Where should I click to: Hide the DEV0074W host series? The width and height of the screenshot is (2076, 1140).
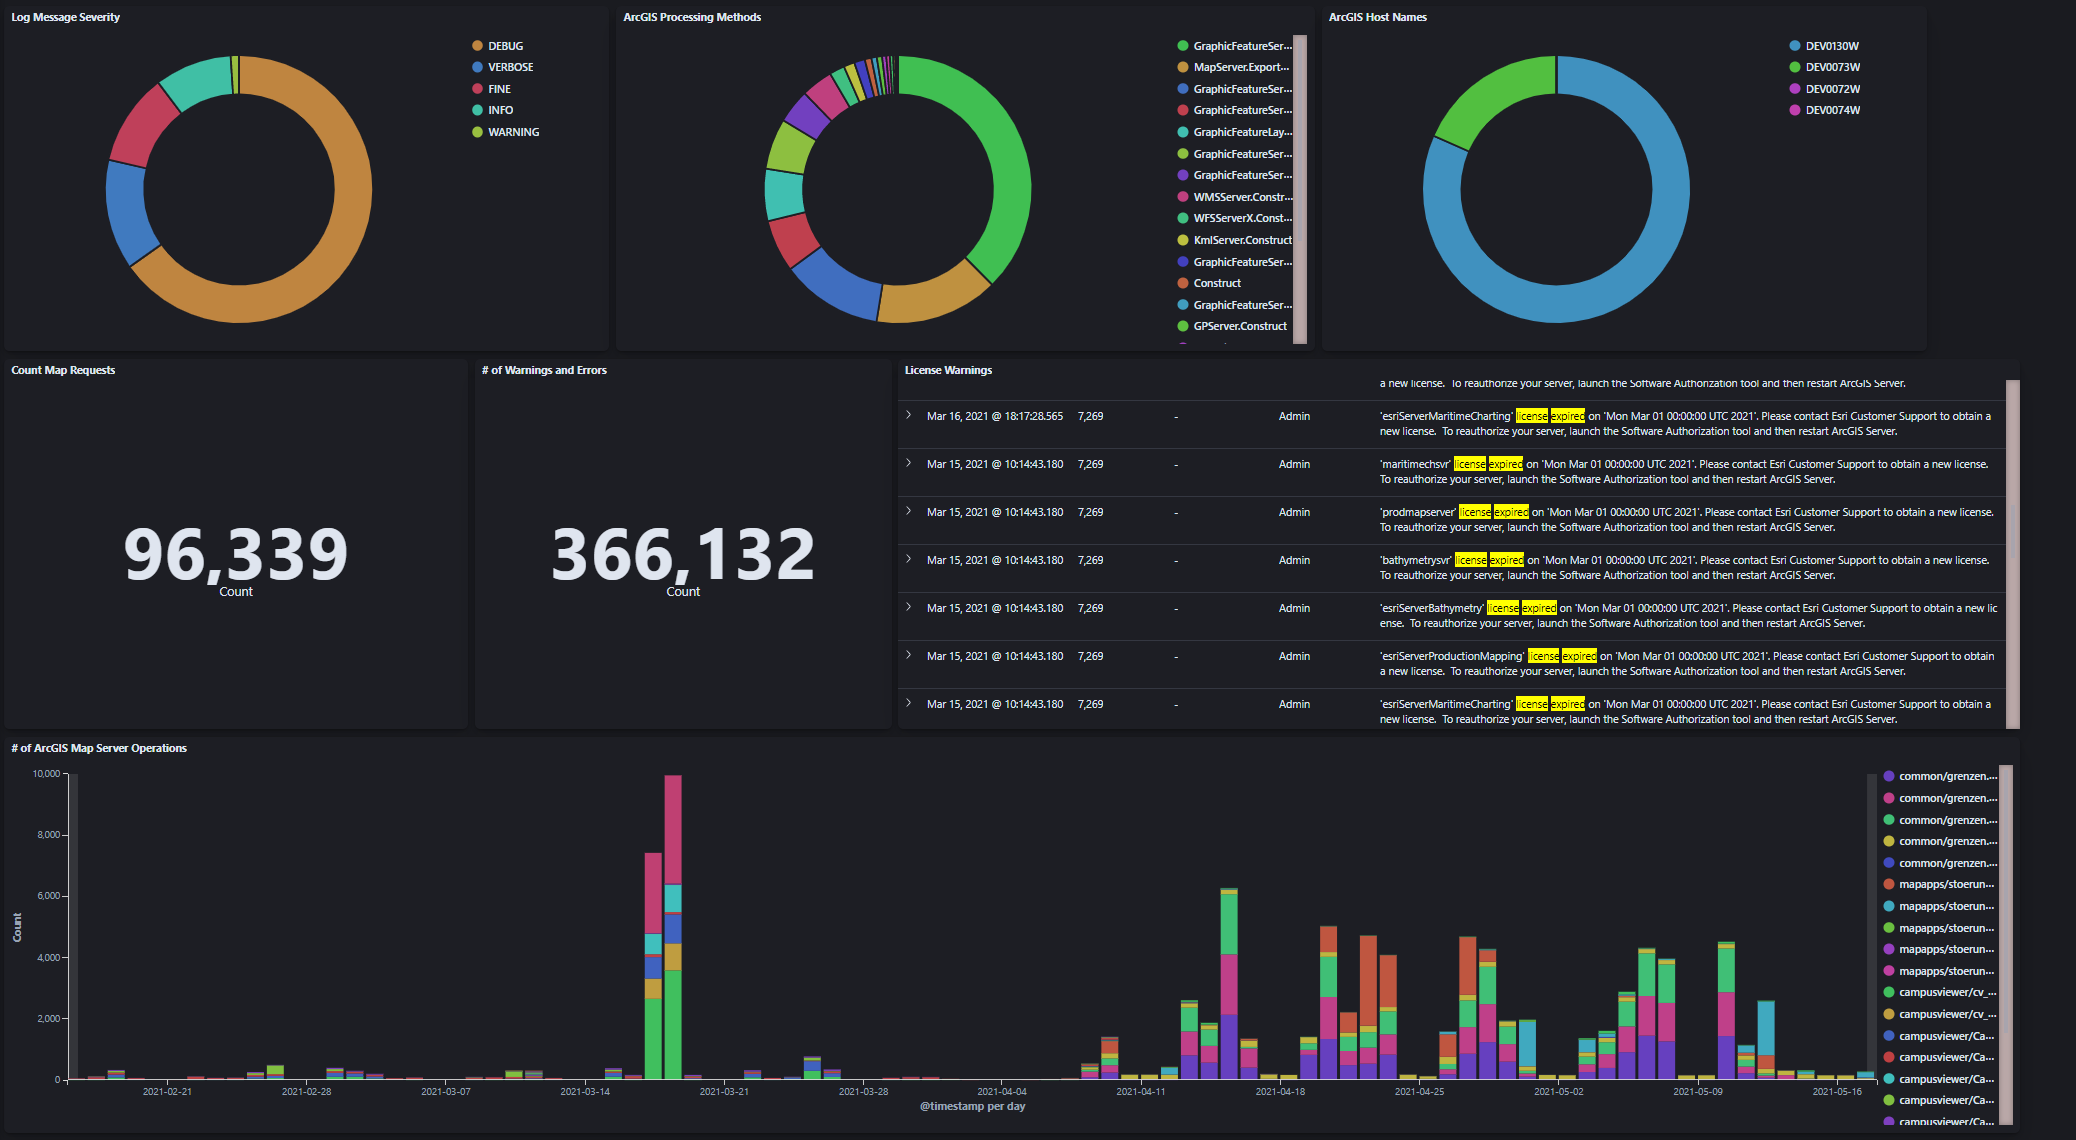tap(1796, 110)
